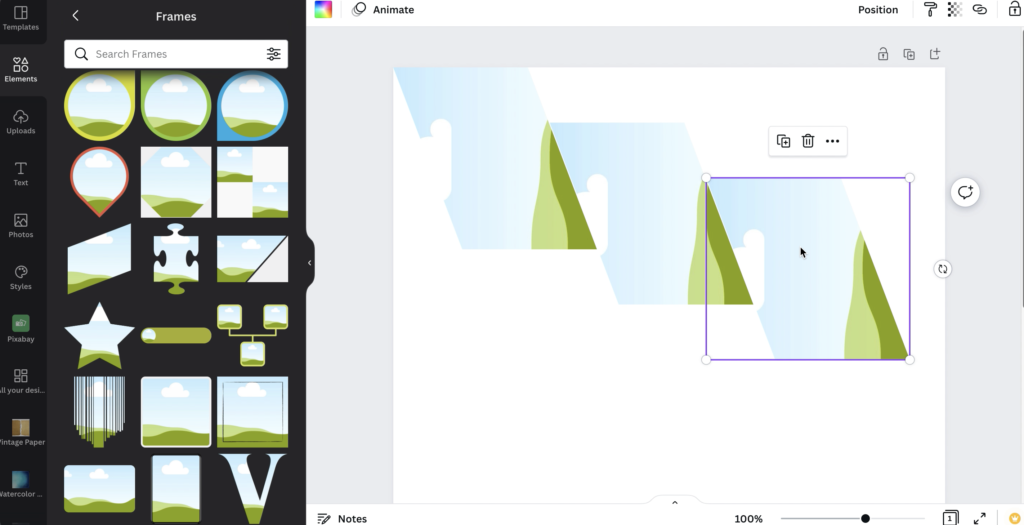Select the vertical stripes frame

pos(99,412)
